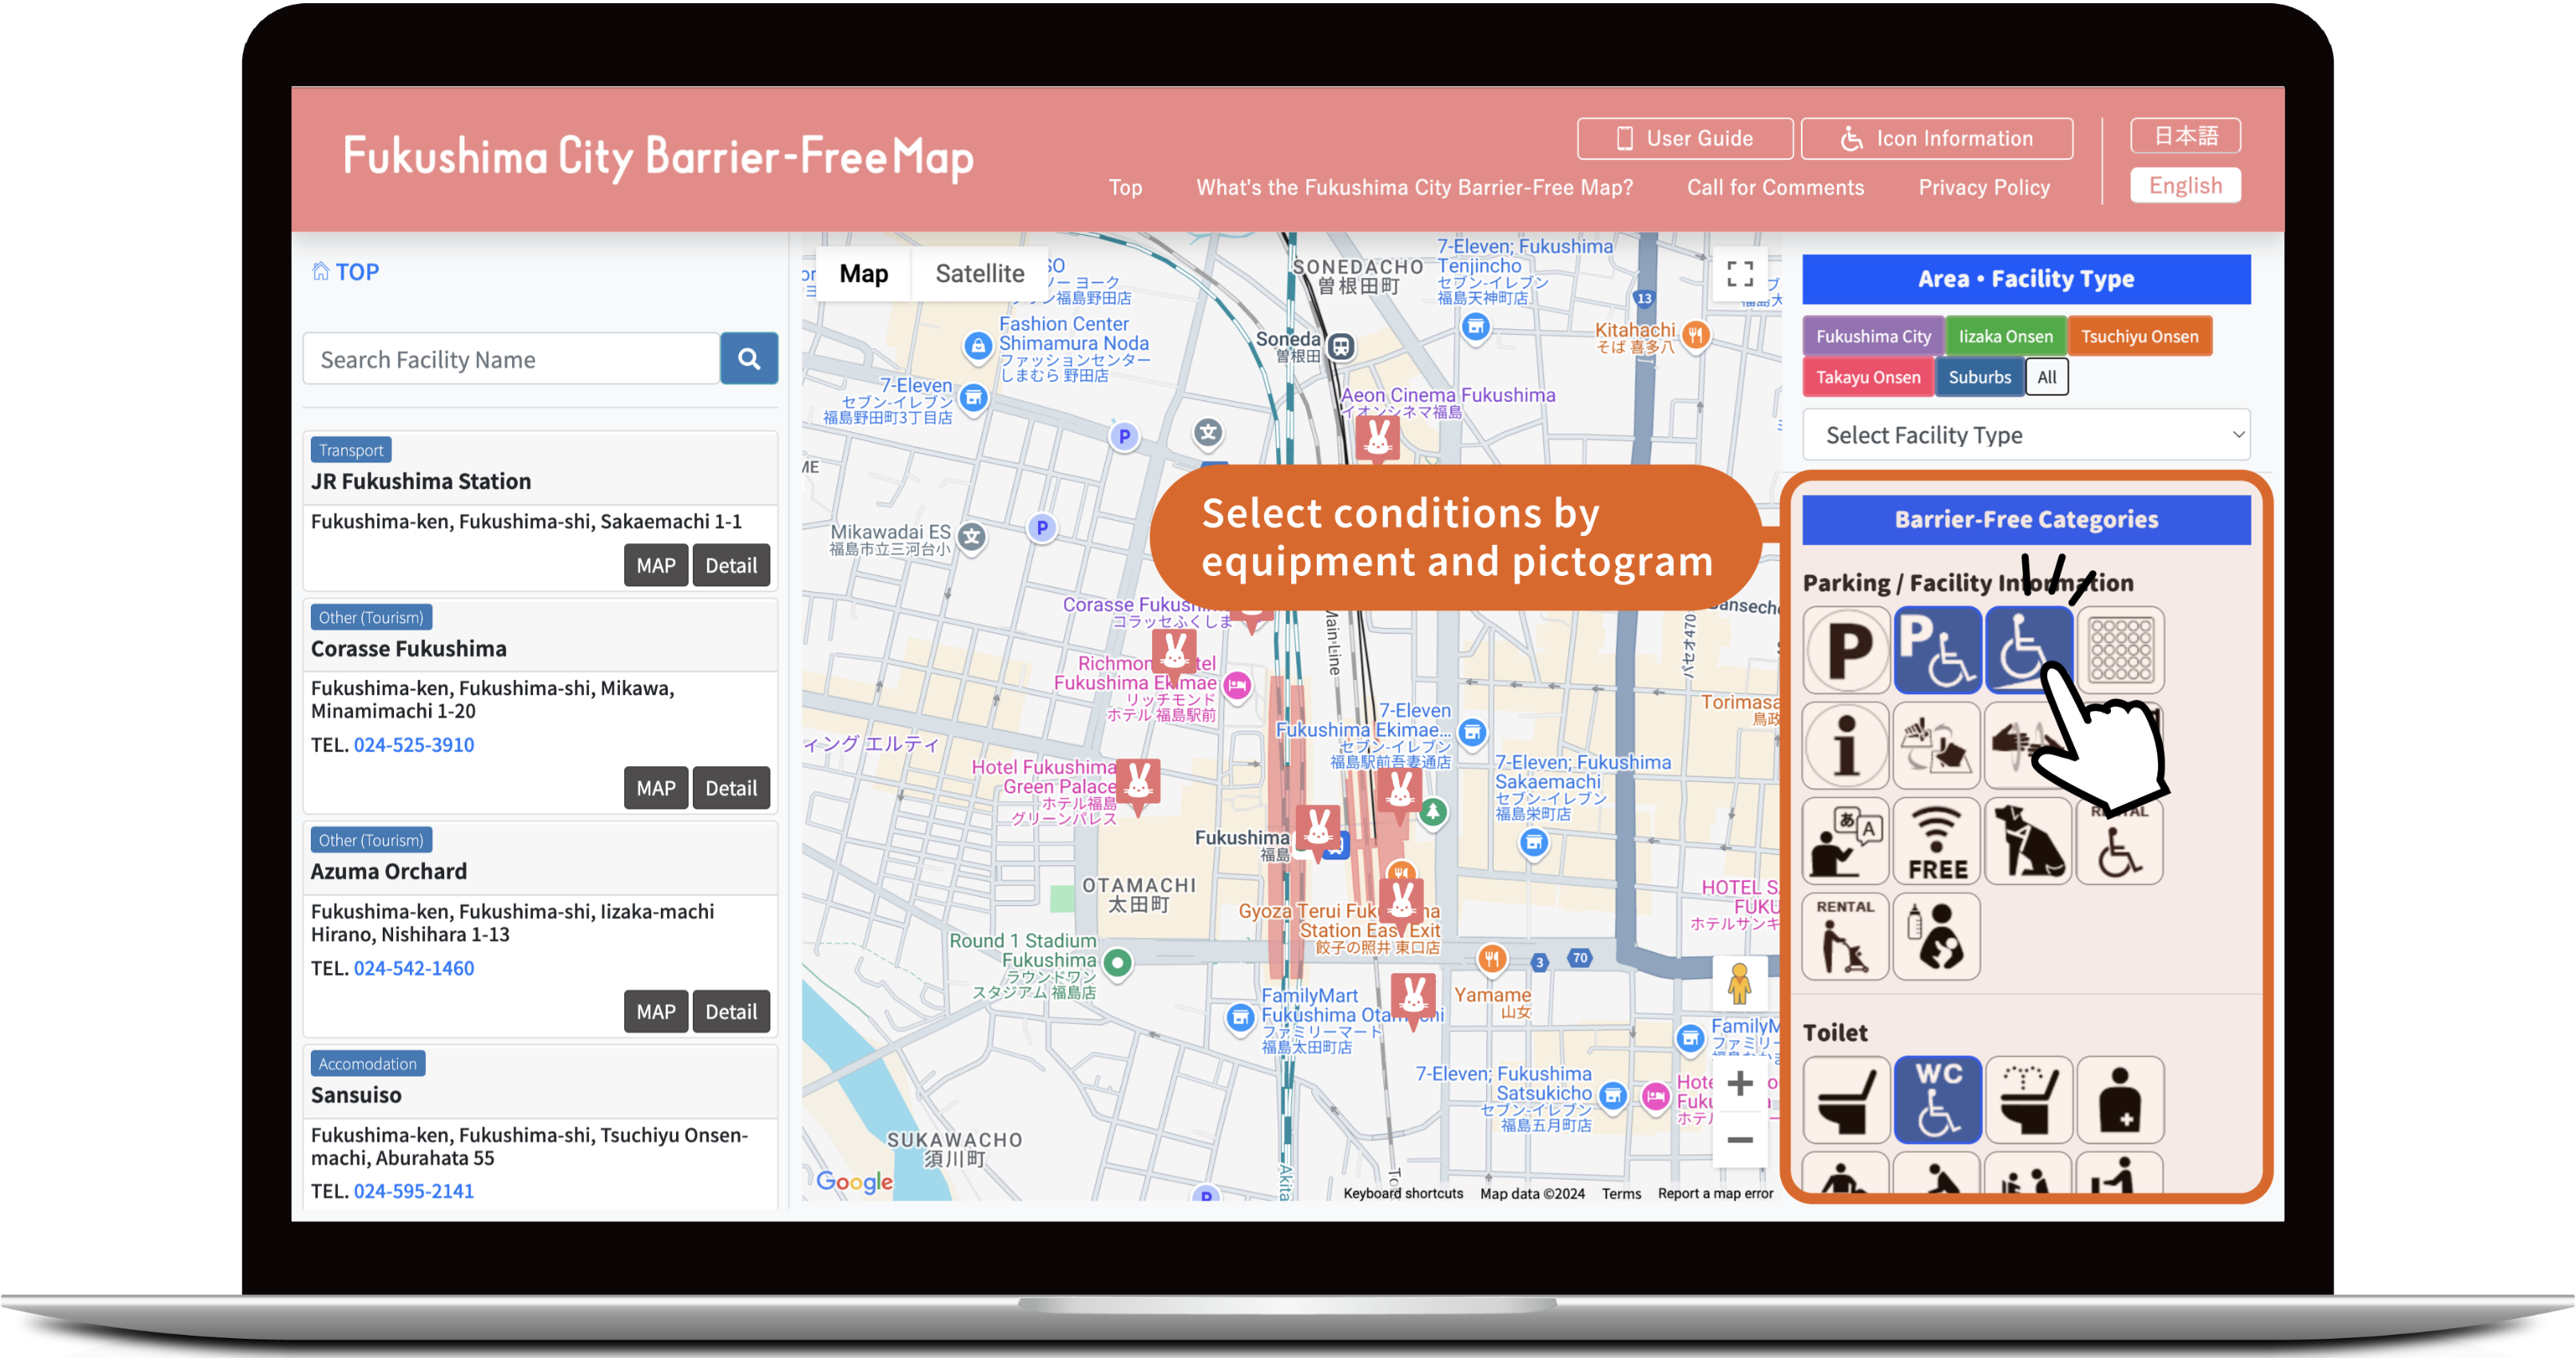Filter by Tsuchiyu Onsen area
This screenshot has height=1358, width=2576.
tap(2139, 336)
